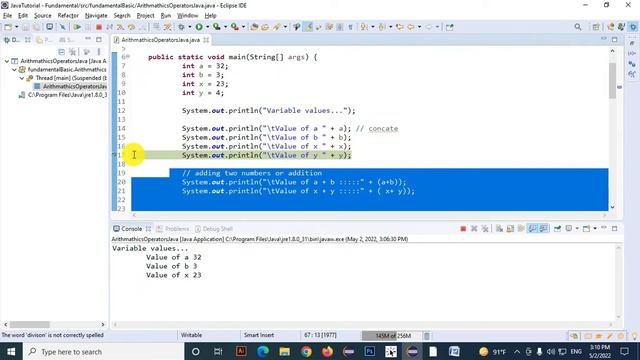Open Microsoft Edge from the taskbar
The width and height of the screenshot is (640, 360).
pos(263,351)
